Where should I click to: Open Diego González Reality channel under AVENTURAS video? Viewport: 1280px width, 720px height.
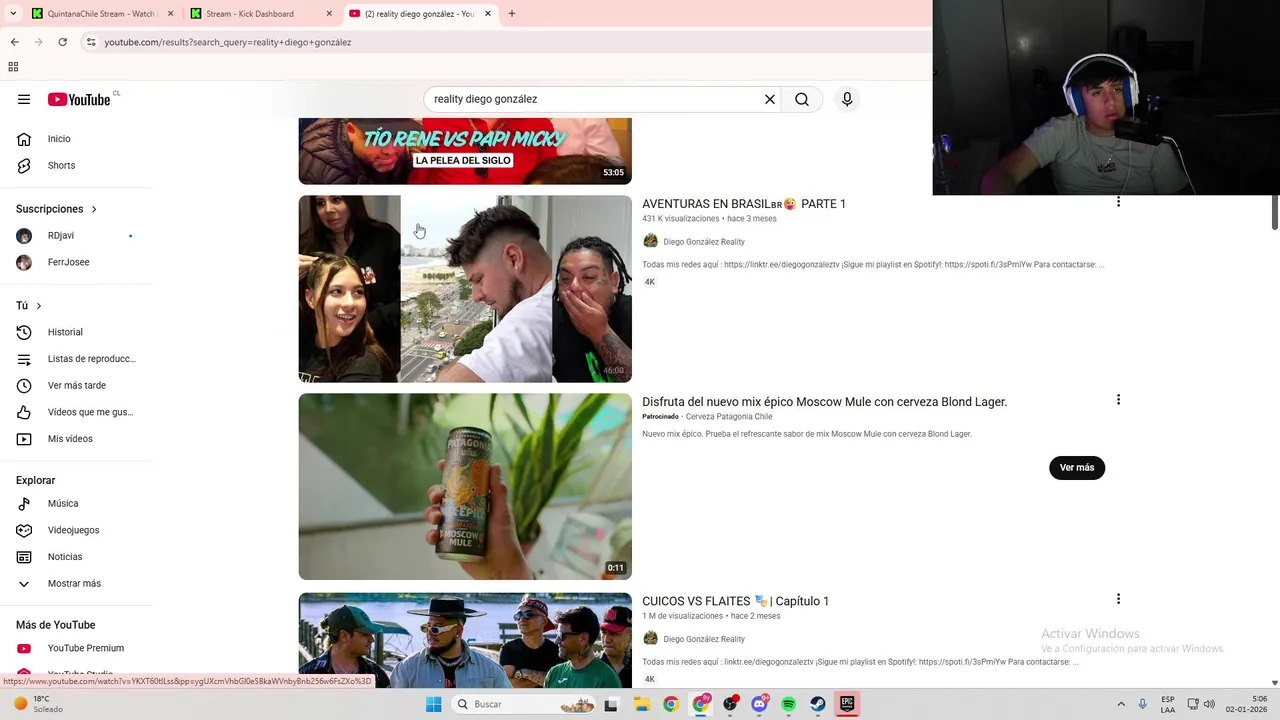[x=704, y=242]
